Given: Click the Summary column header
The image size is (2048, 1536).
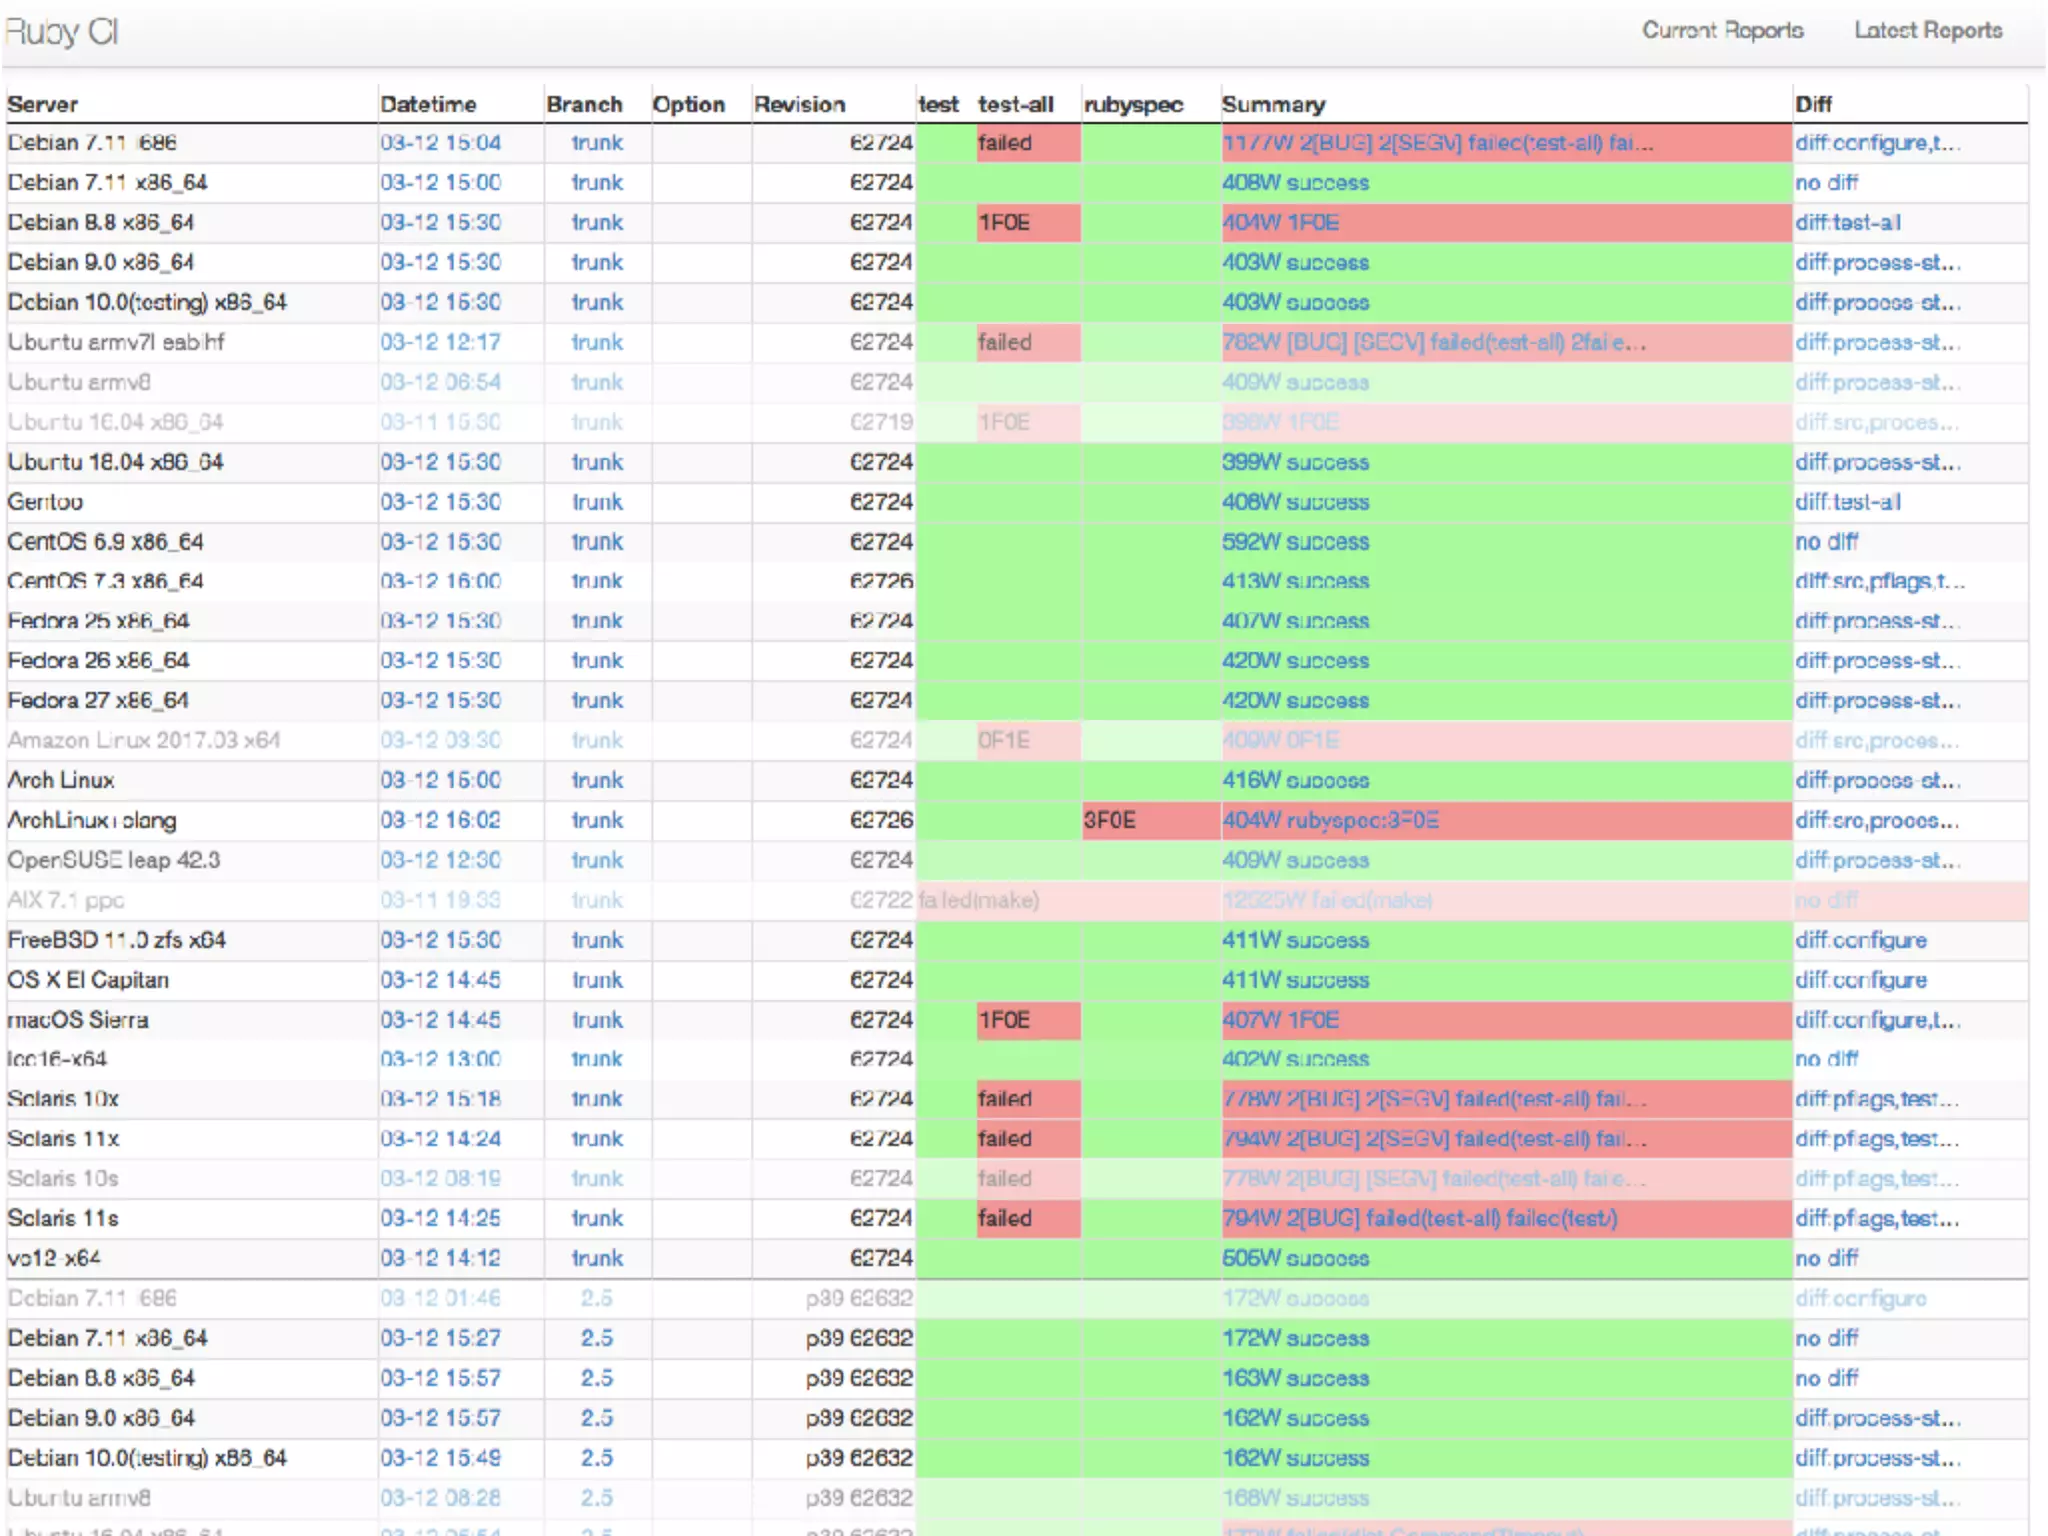Looking at the screenshot, I should point(1272,105).
